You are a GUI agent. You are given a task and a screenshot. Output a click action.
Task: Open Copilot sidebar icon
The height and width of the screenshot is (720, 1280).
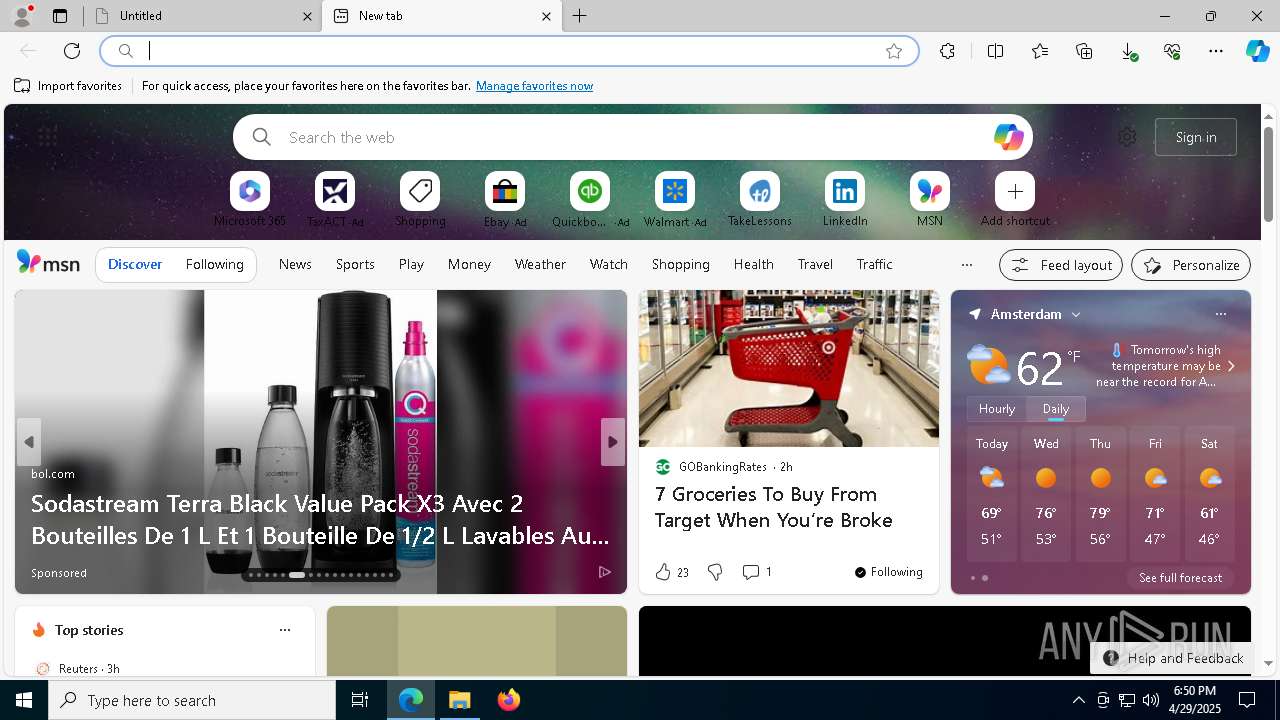click(x=1258, y=51)
